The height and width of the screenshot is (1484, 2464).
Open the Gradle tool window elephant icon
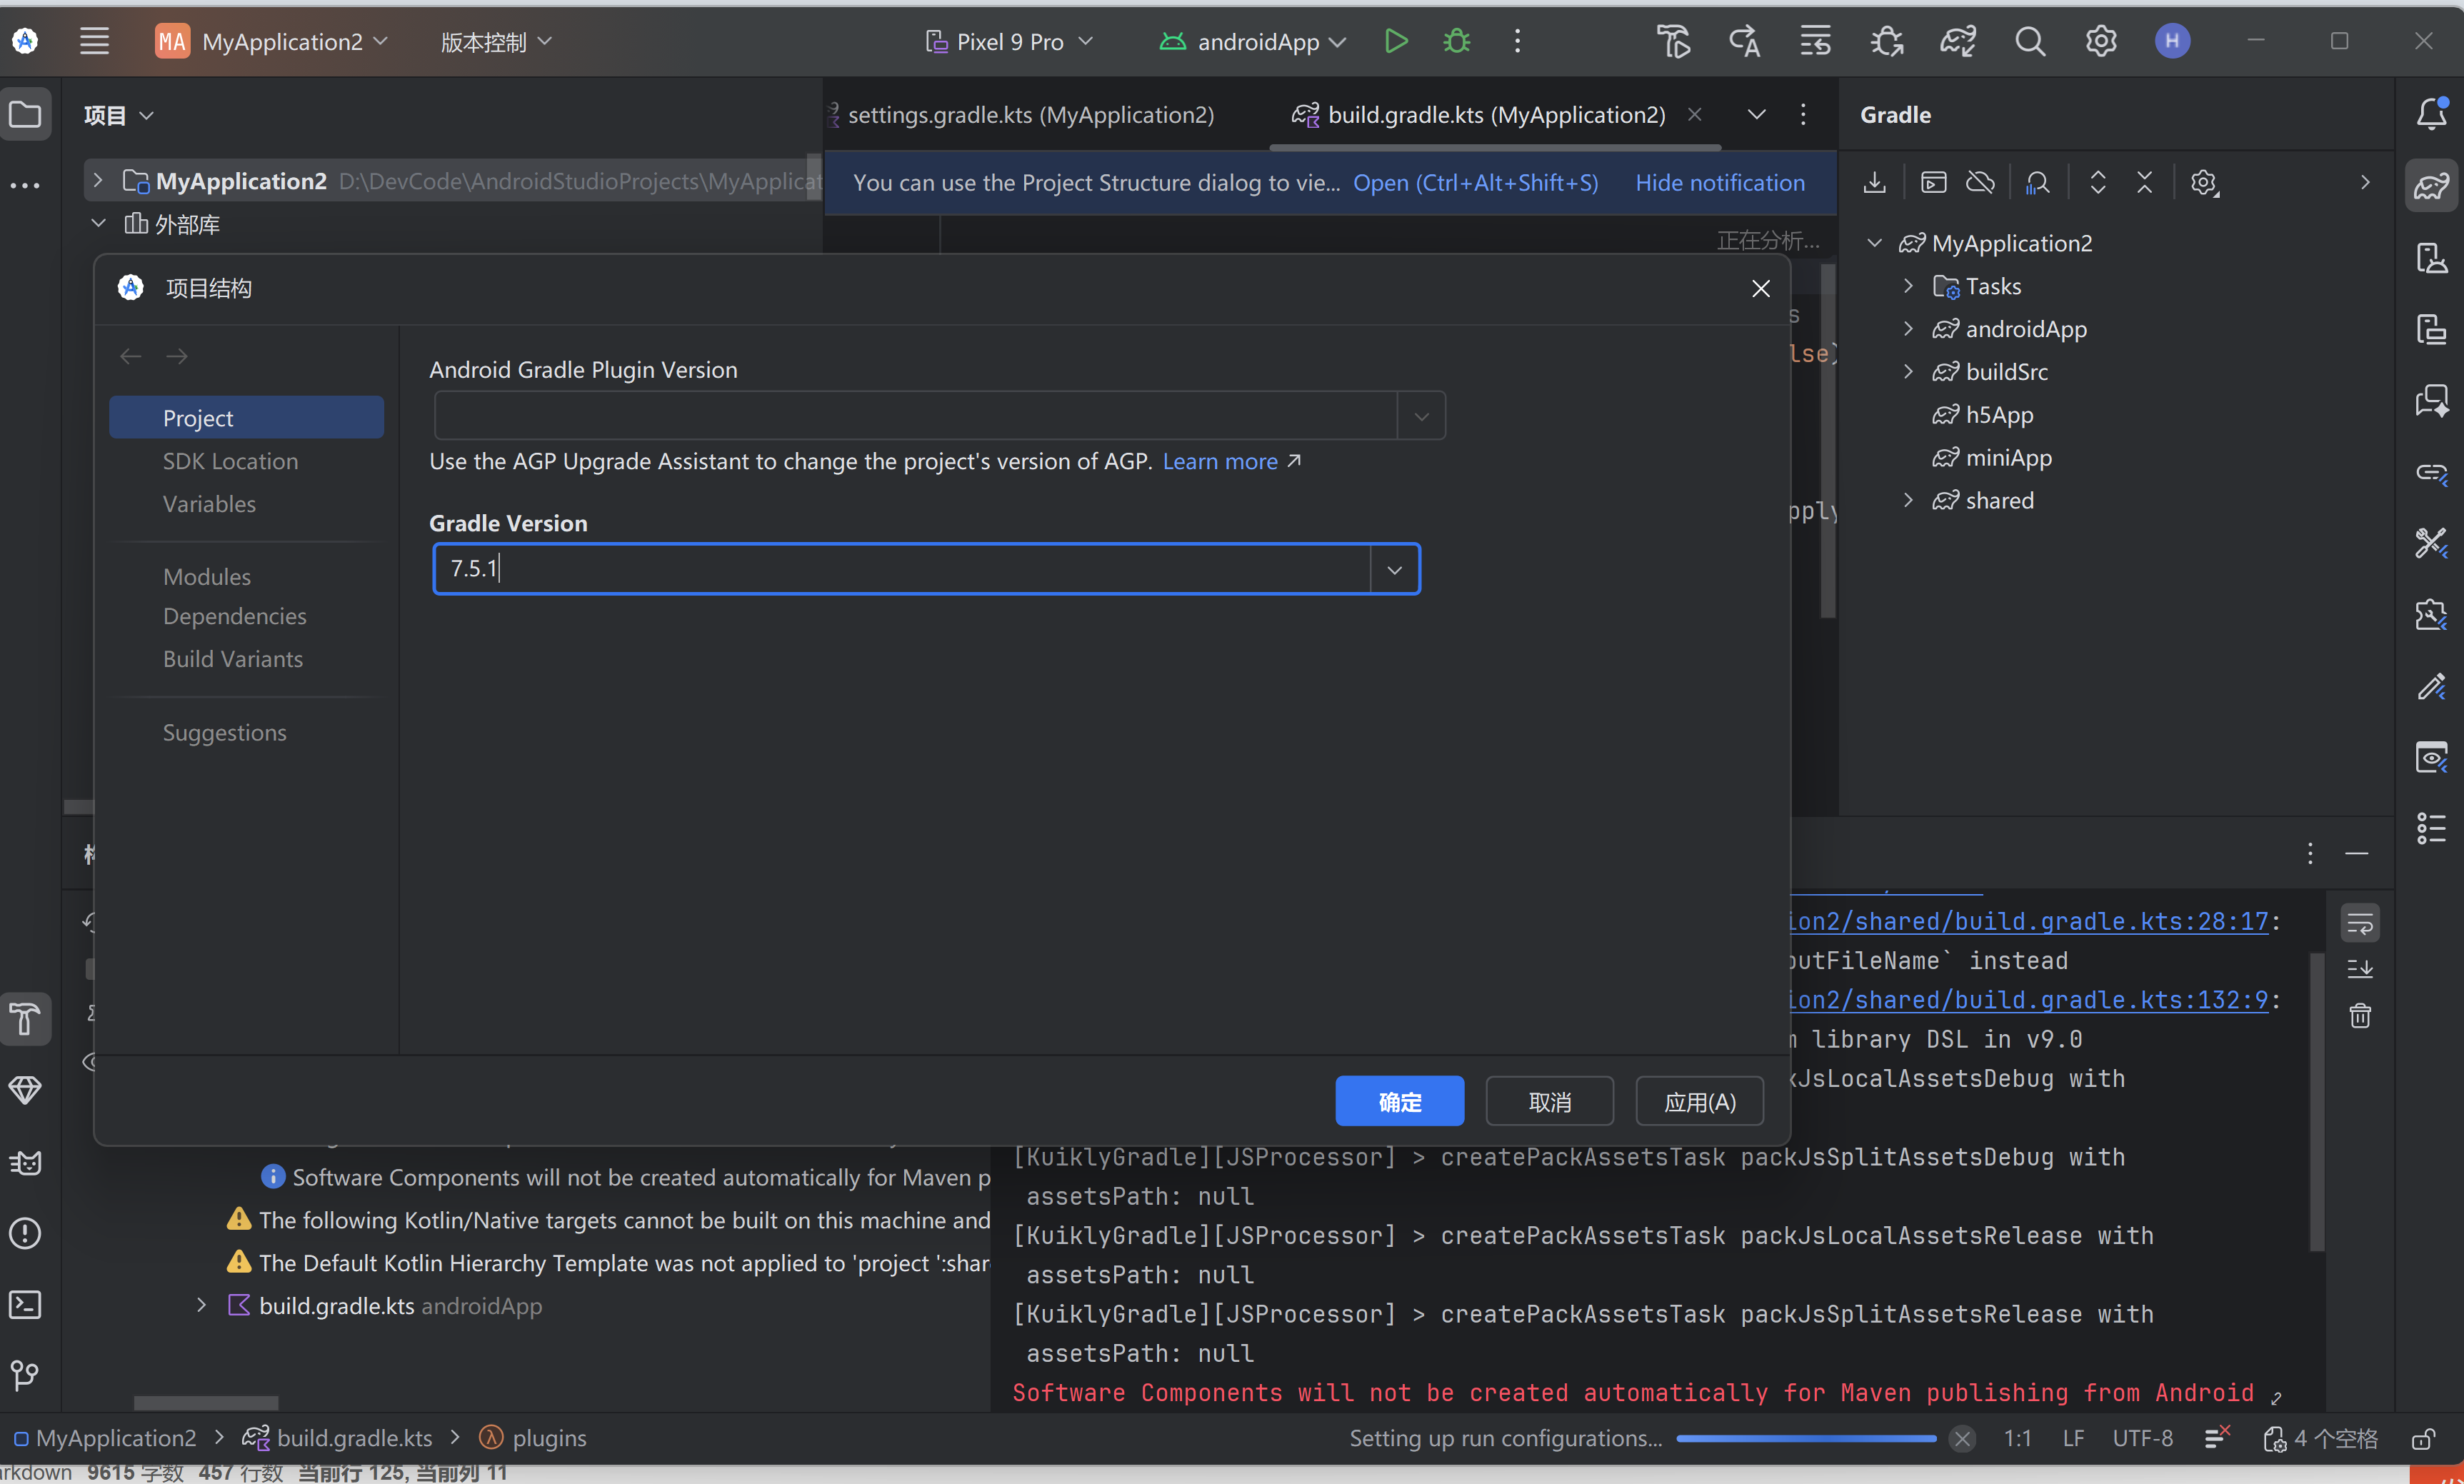pyautogui.click(x=2431, y=186)
